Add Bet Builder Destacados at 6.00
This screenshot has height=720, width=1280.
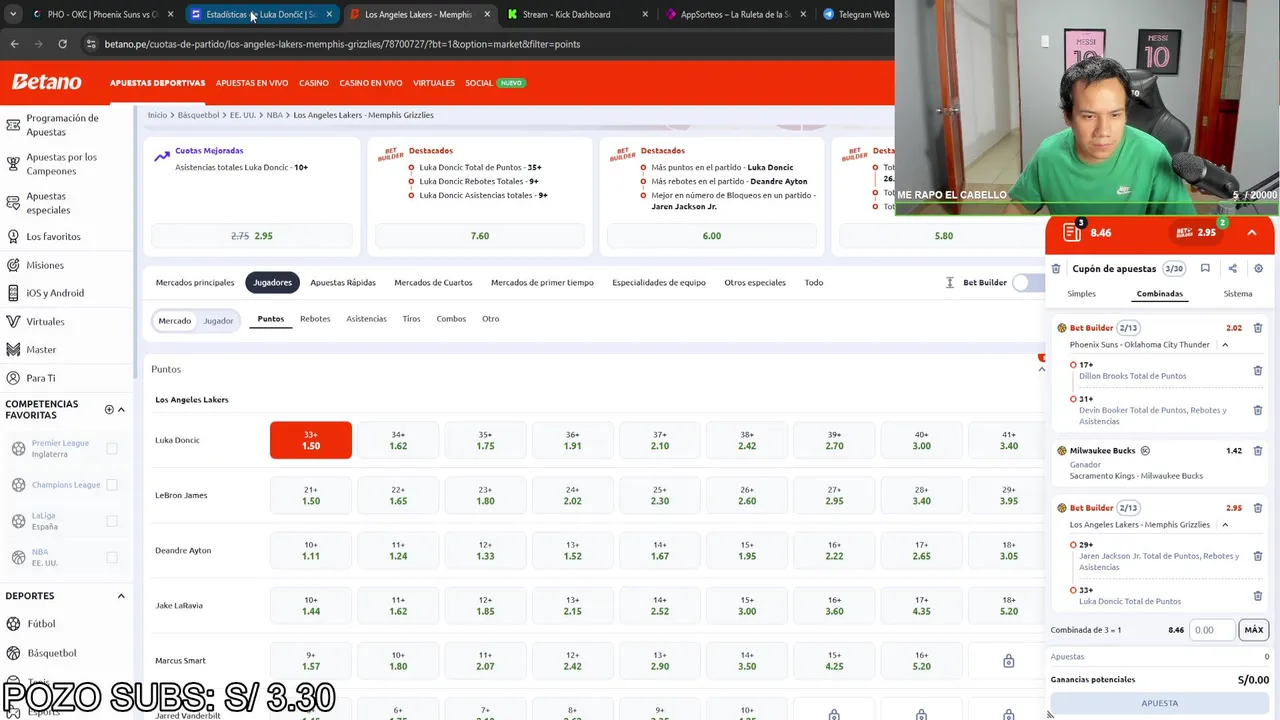point(711,236)
